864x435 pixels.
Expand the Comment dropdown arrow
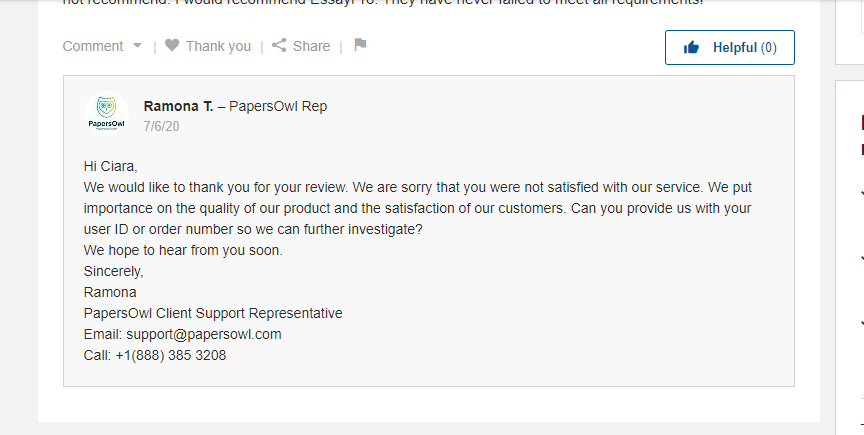point(138,46)
